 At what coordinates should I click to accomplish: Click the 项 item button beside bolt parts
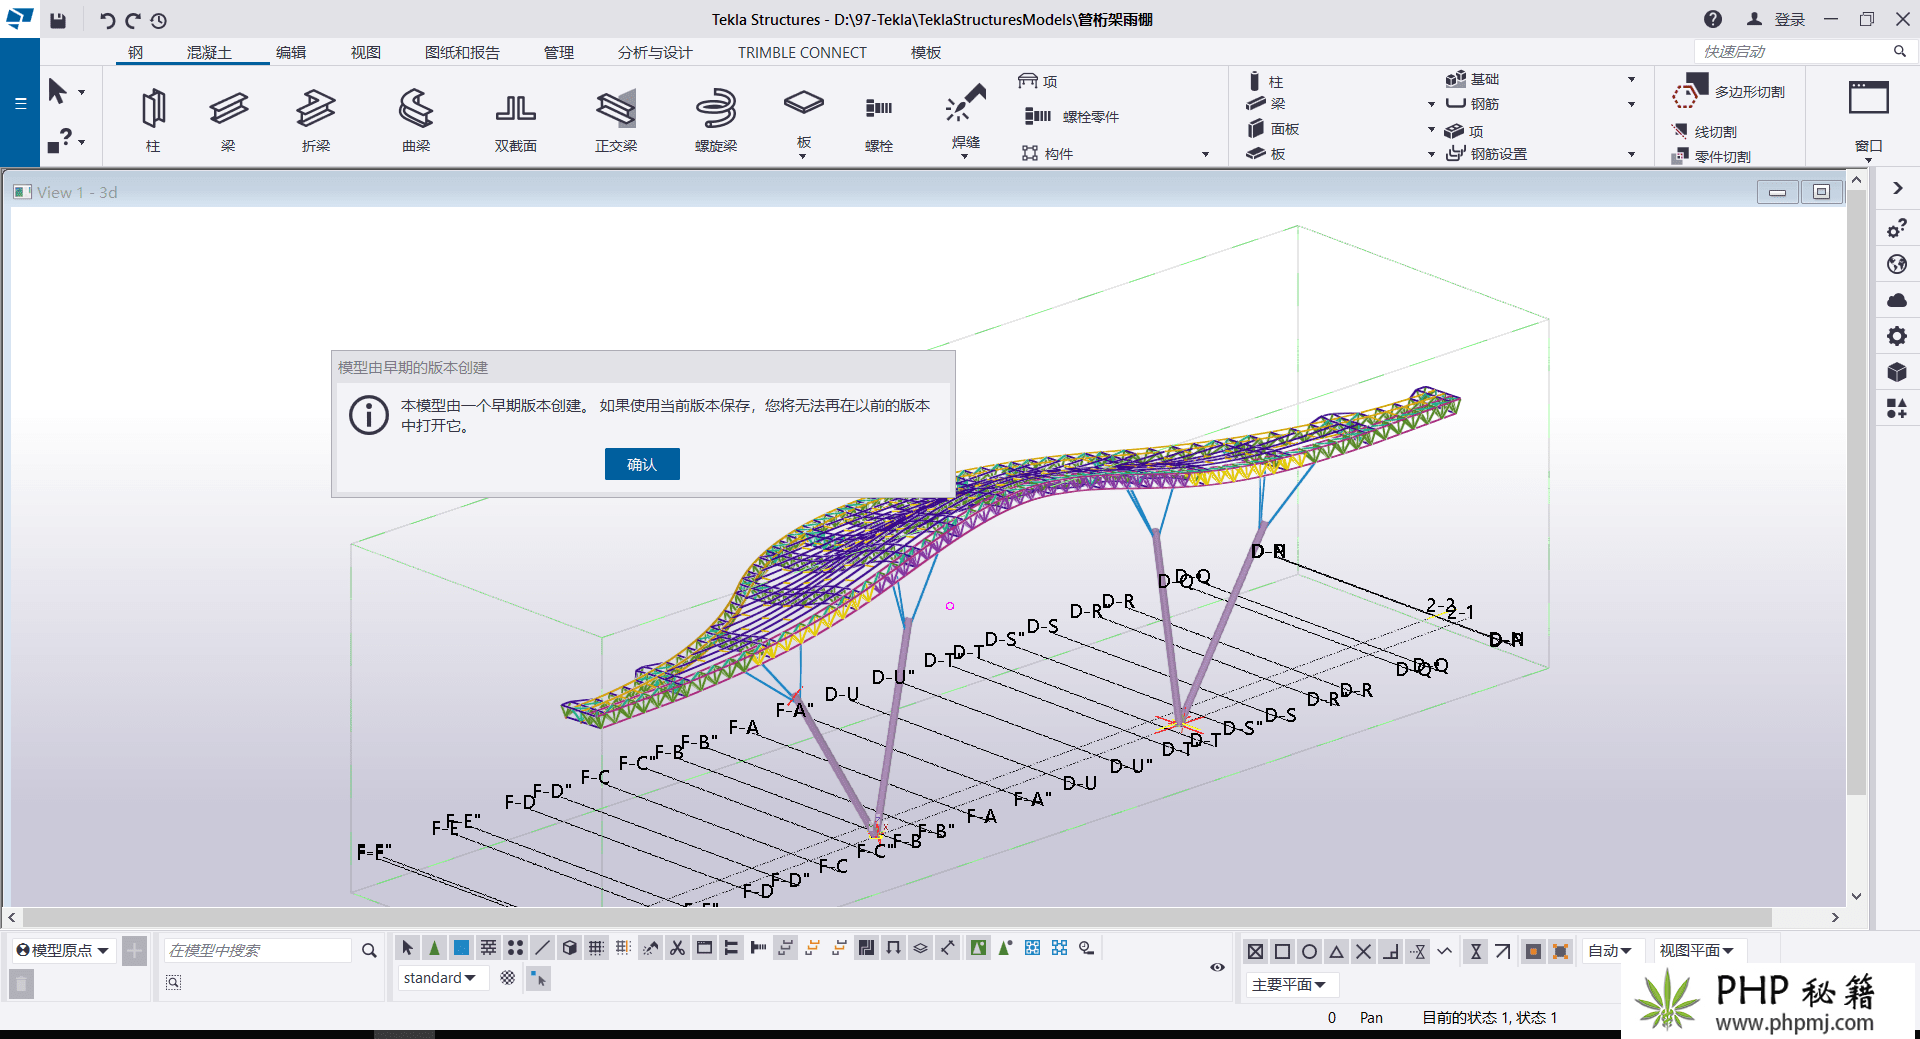tap(1039, 81)
